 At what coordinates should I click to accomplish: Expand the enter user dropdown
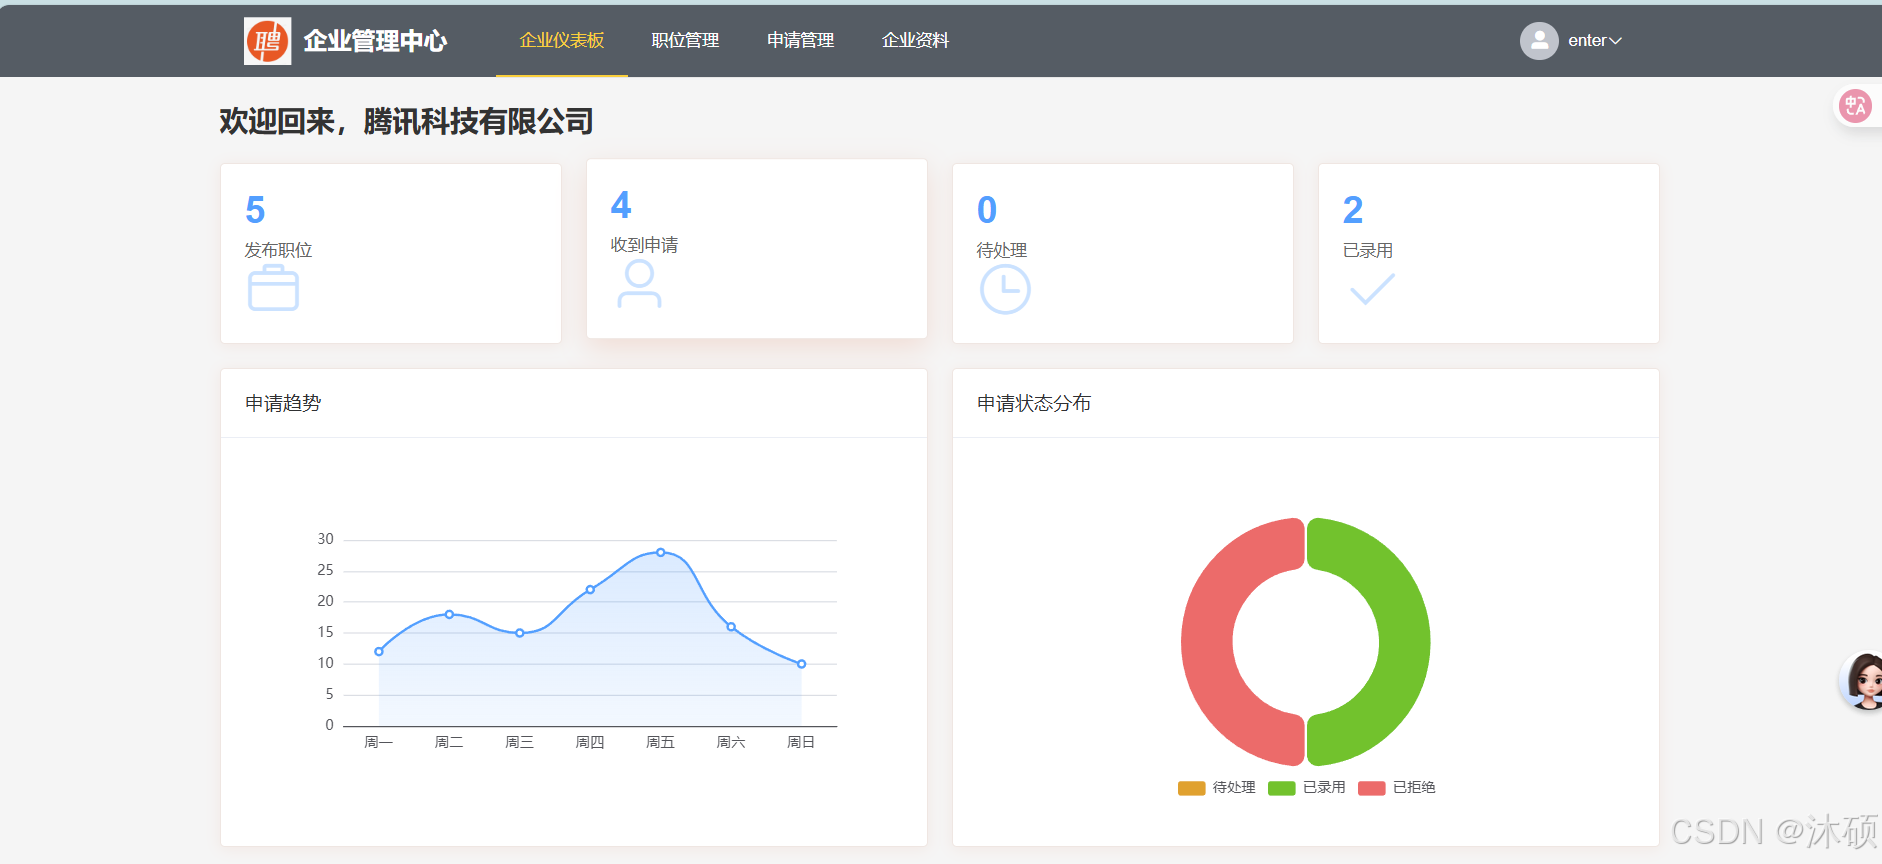tap(1594, 41)
